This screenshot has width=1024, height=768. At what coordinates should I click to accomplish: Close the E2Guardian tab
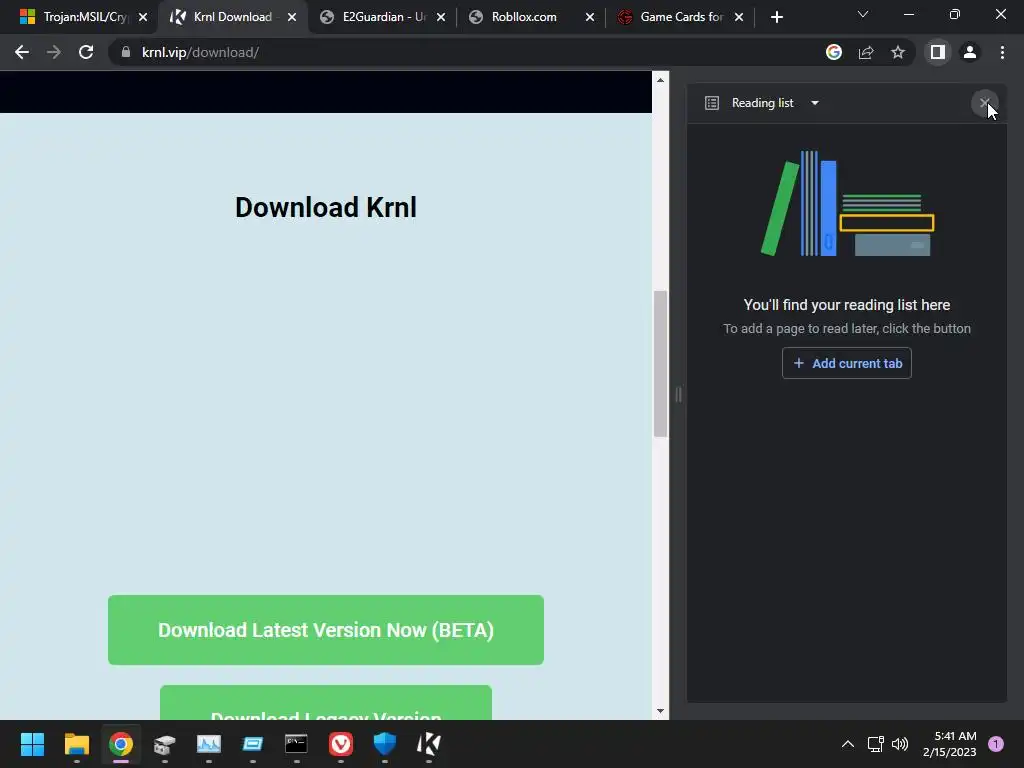pyautogui.click(x=441, y=17)
